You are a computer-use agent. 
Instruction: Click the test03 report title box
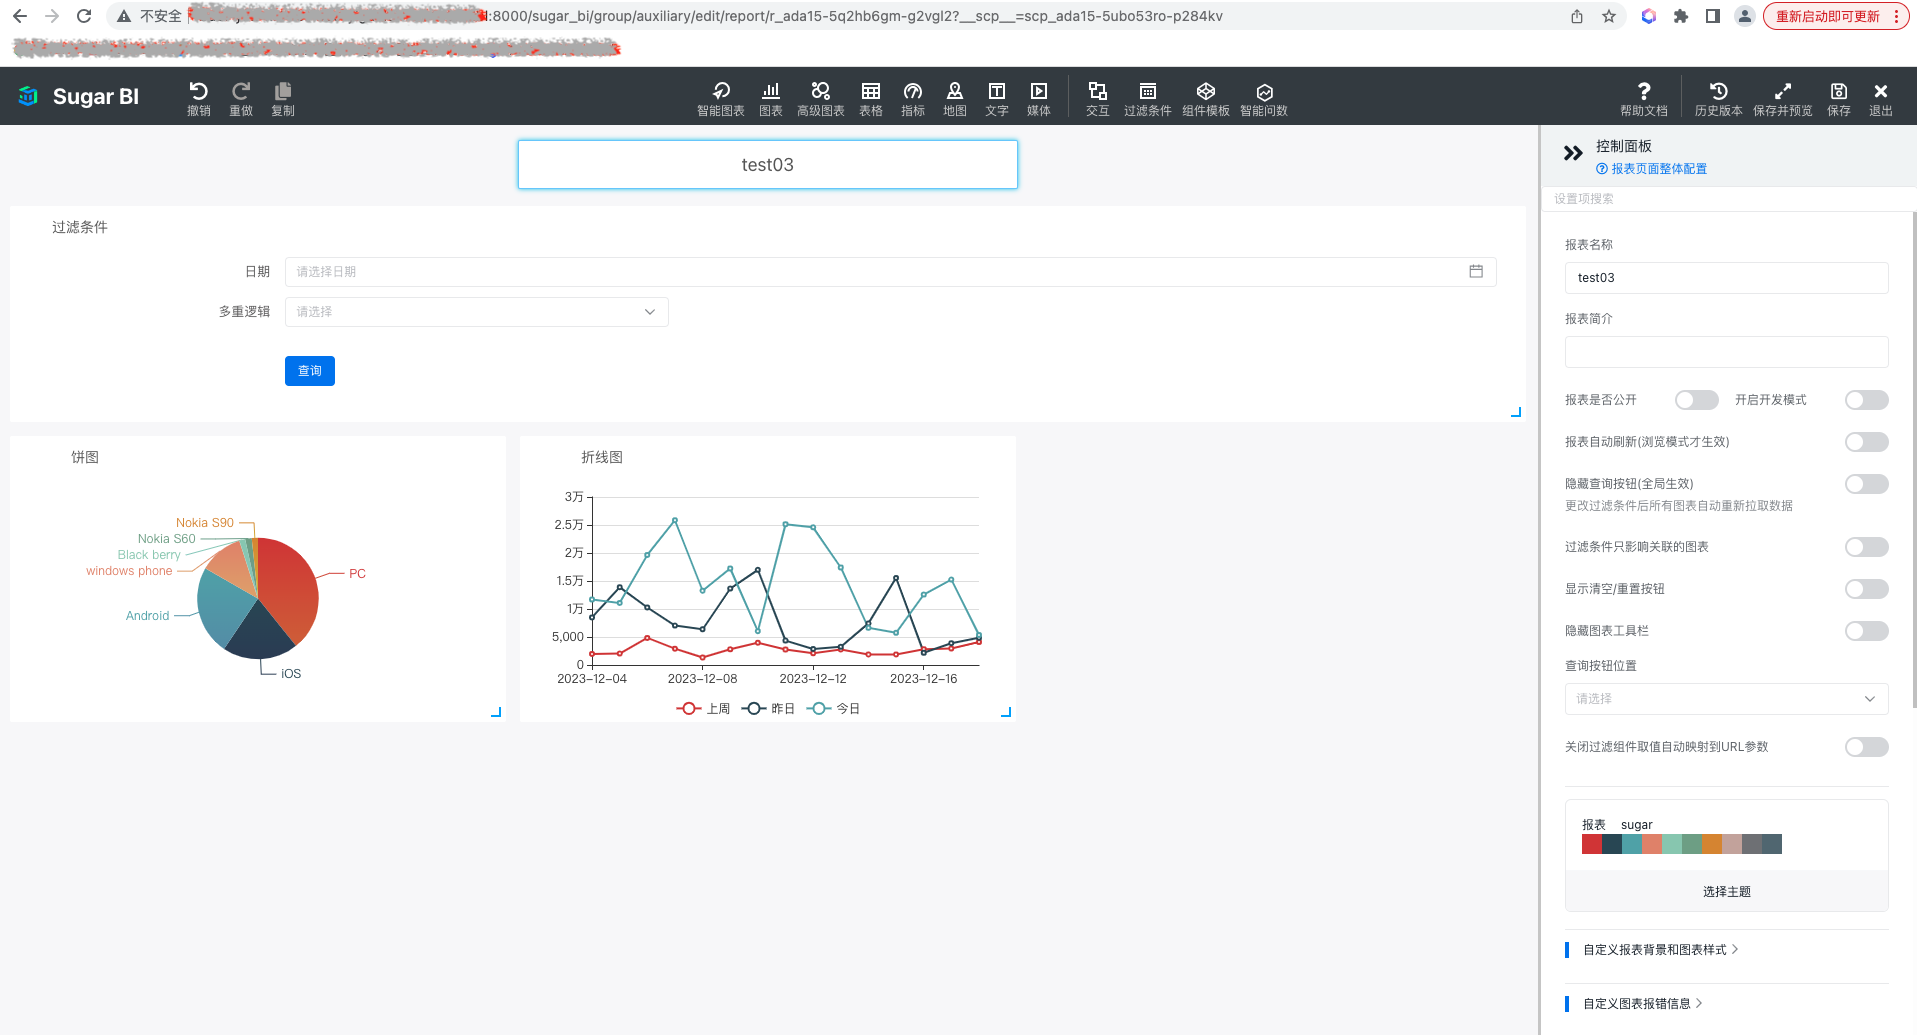(x=768, y=165)
